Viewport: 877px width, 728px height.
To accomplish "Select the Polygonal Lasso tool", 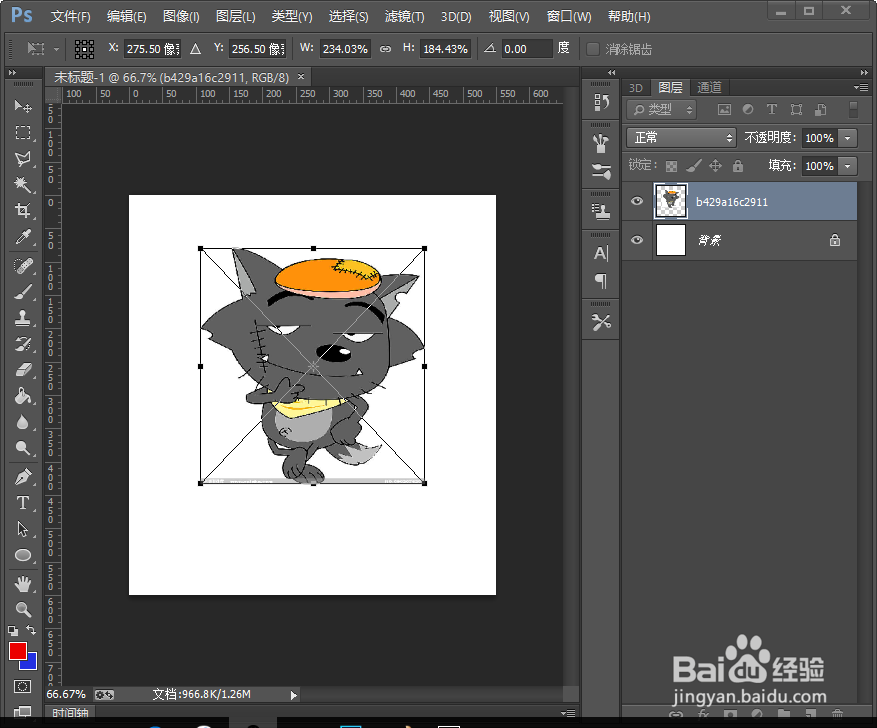I will 23,159.
